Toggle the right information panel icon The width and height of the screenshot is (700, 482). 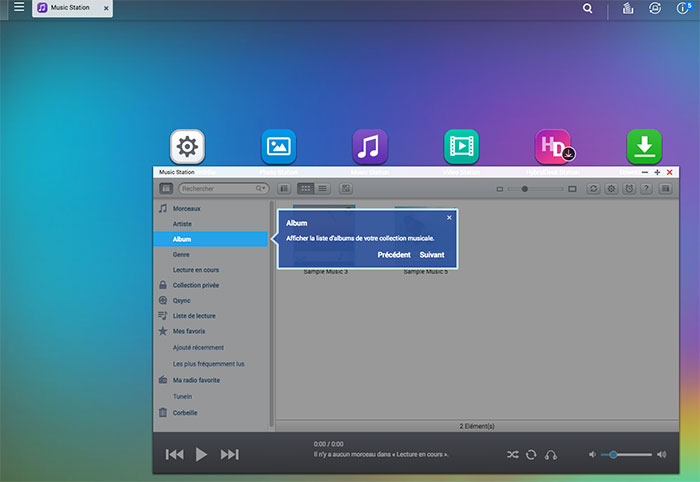point(665,189)
